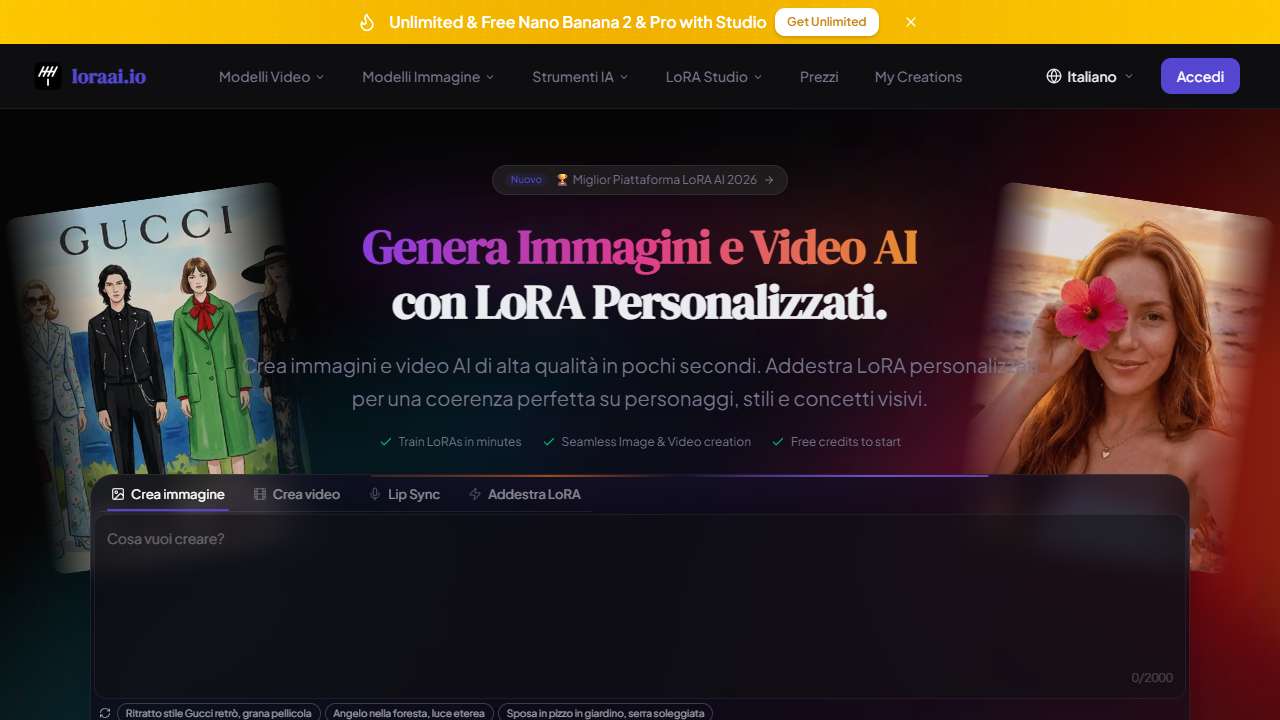1280x720 pixels.
Task: Expand the LoRA Studio menu
Action: [x=713, y=76]
